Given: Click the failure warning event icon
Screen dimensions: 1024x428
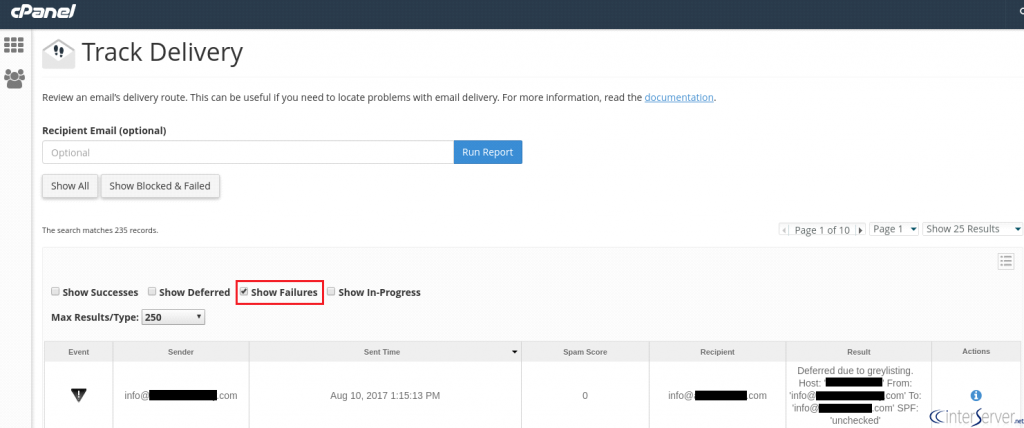Looking at the screenshot, I should pos(79,395).
